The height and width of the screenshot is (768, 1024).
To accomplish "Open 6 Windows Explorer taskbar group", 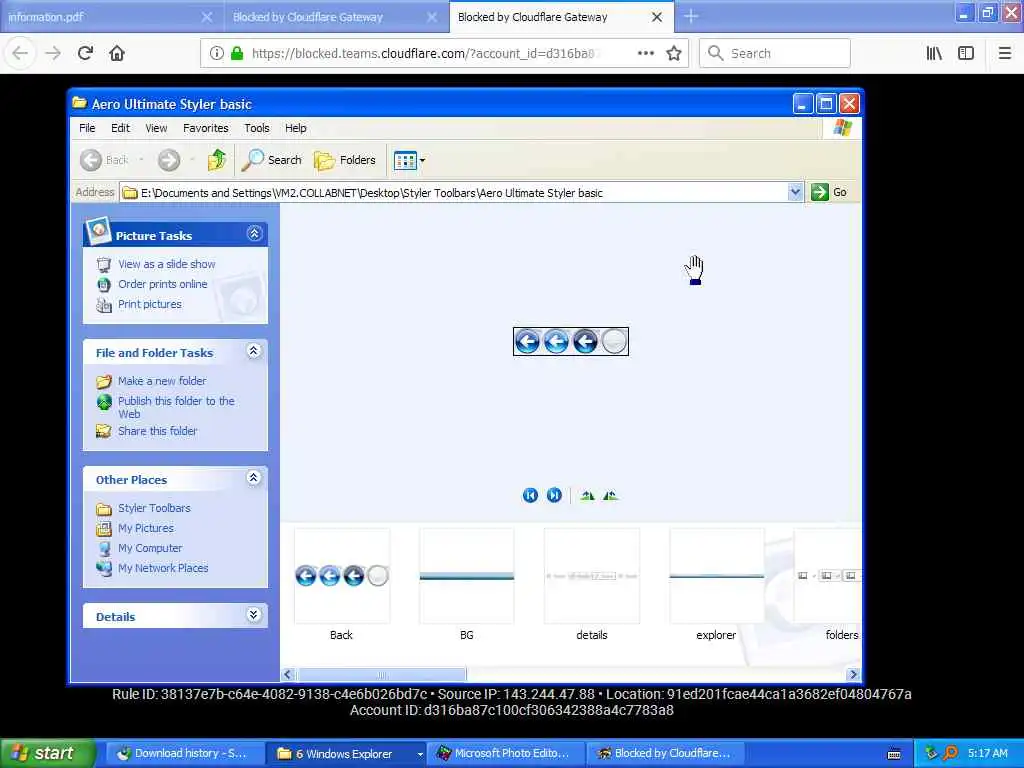I will coord(347,754).
